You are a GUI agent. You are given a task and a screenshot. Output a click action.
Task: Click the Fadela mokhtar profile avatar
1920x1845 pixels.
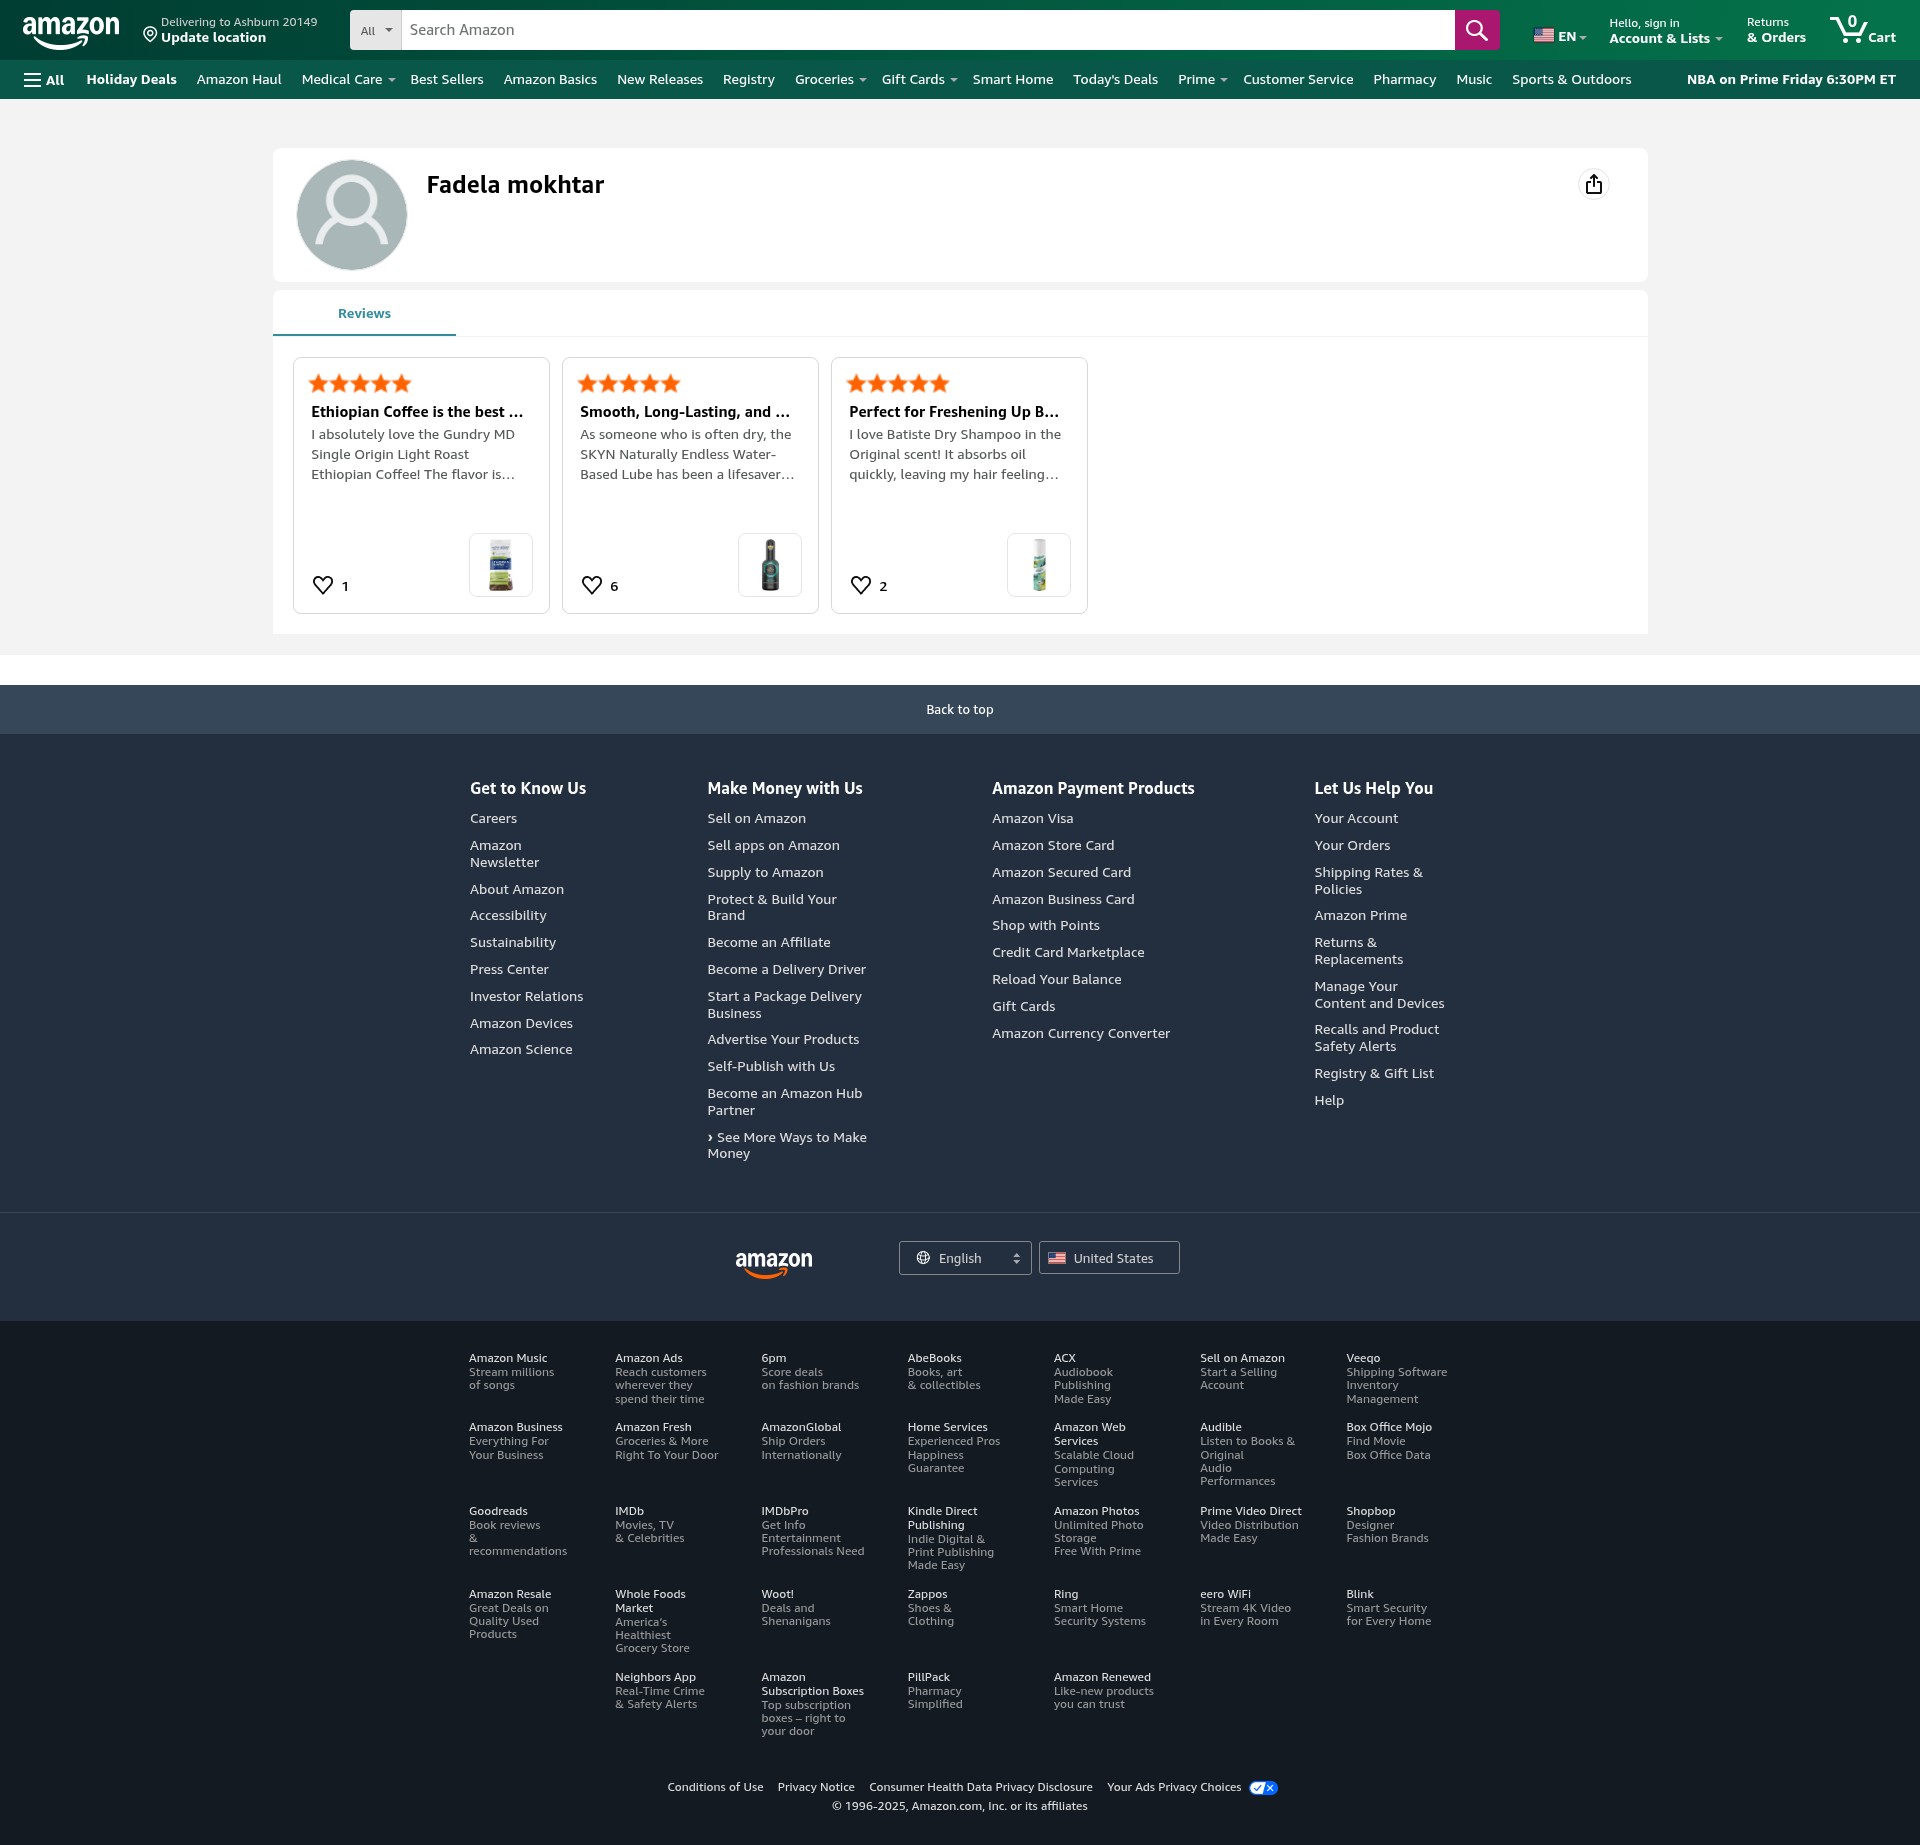(352, 215)
